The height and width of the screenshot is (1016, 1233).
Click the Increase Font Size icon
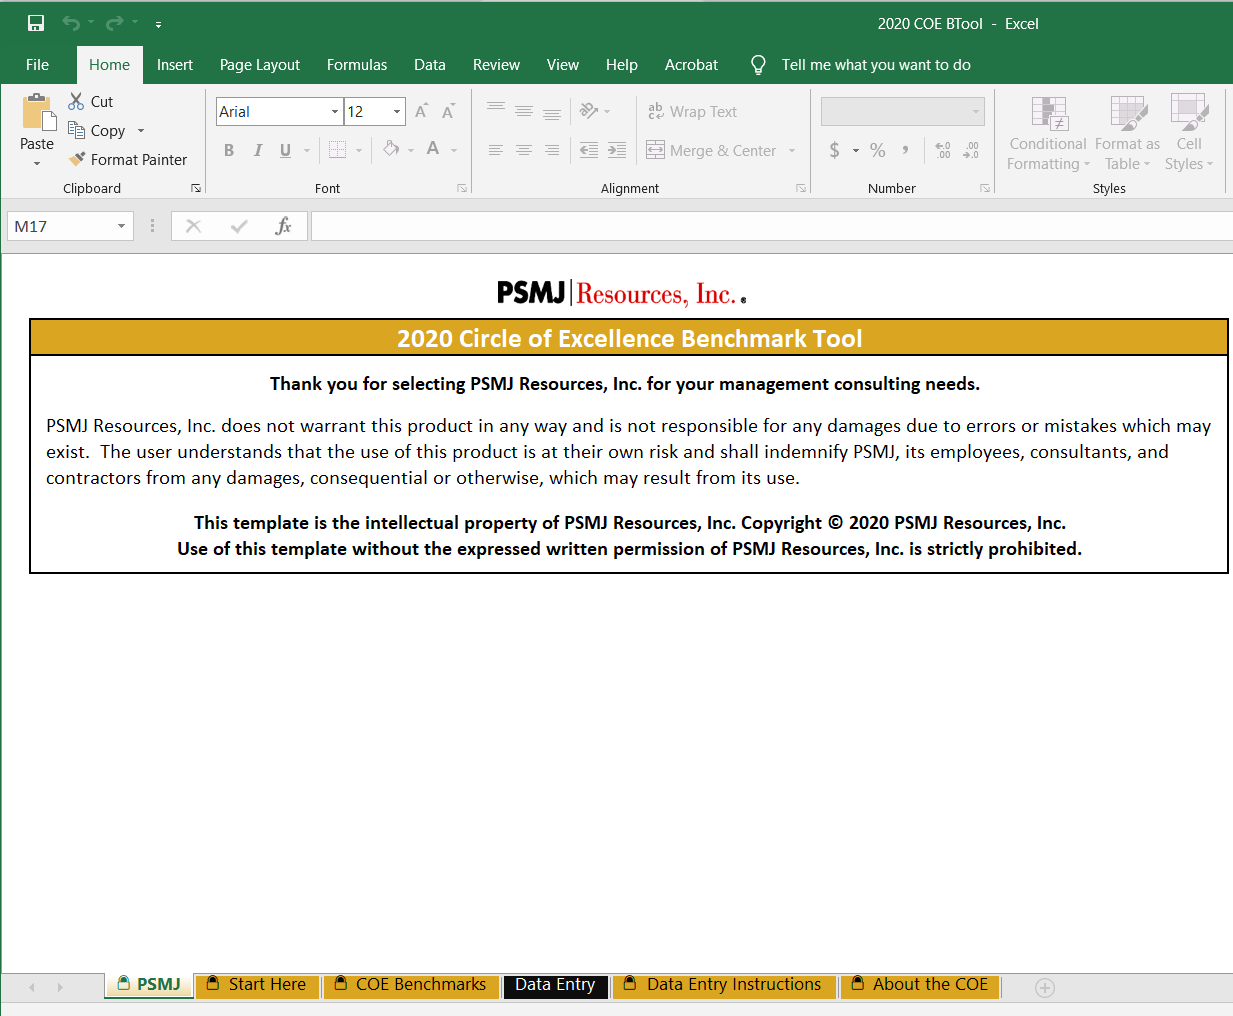point(421,111)
